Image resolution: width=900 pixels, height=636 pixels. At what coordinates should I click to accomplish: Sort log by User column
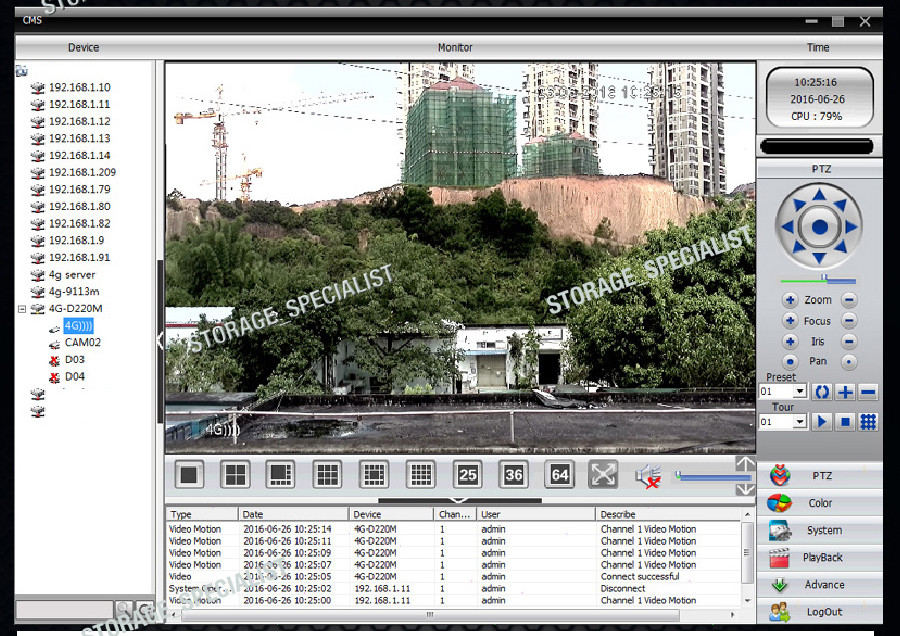(x=536, y=514)
